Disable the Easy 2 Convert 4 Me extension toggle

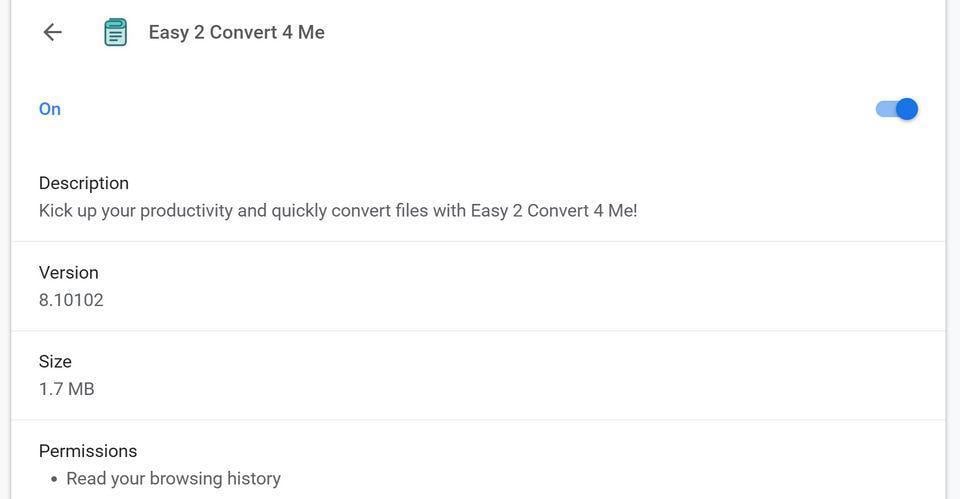pos(897,109)
